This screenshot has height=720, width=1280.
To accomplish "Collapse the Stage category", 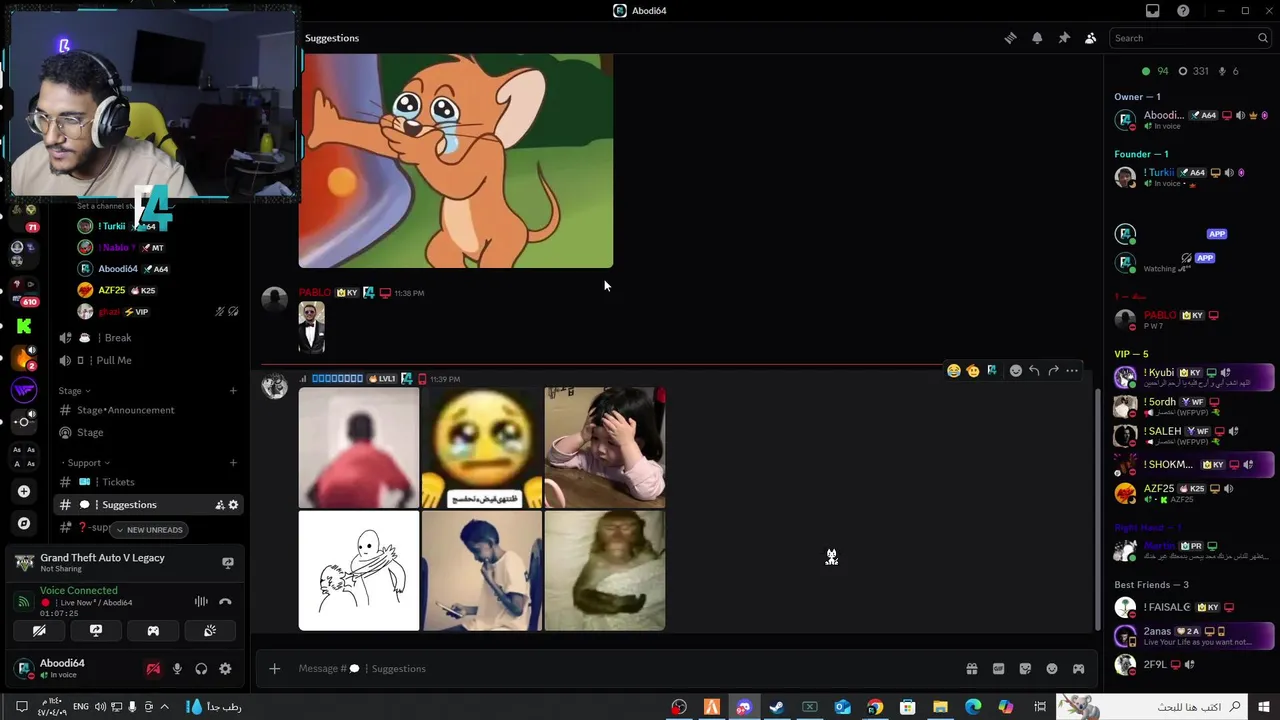I will (x=75, y=391).
